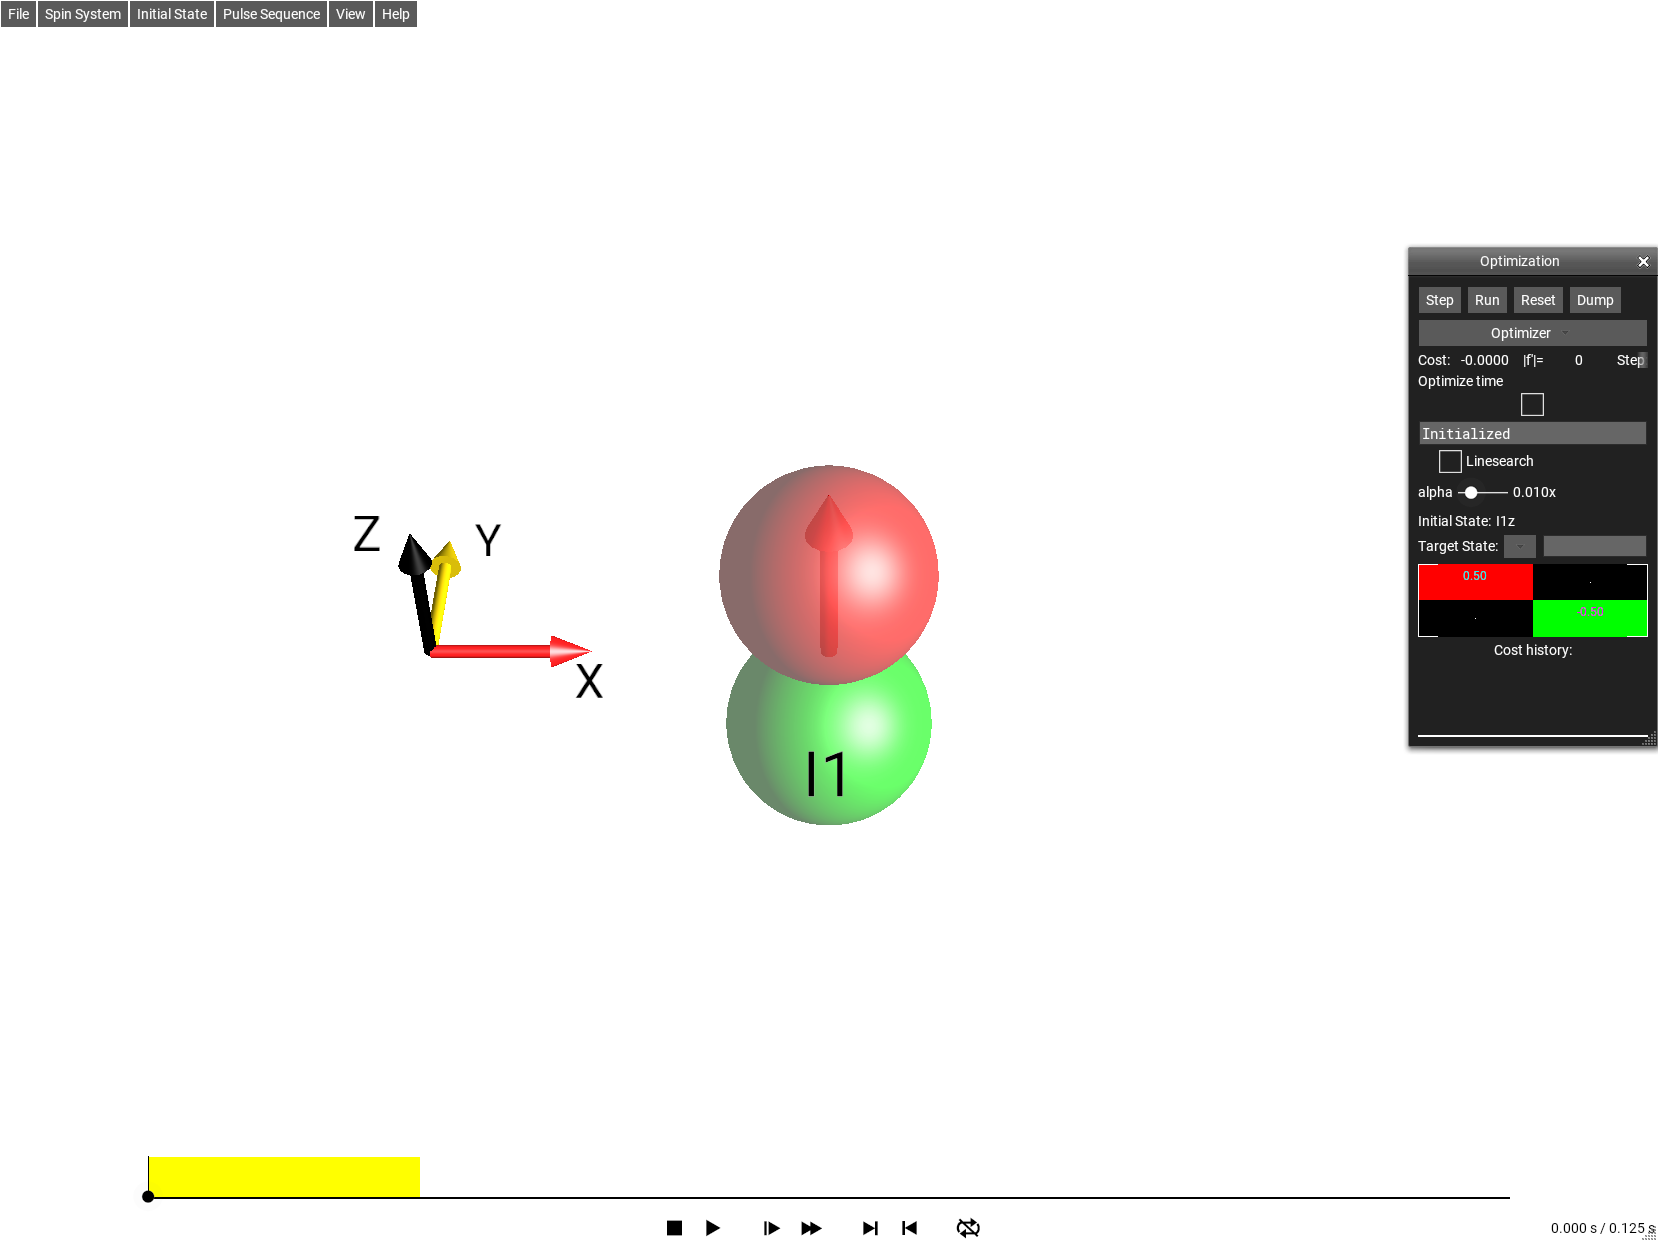Click the step-forward playback icon

click(x=771, y=1228)
